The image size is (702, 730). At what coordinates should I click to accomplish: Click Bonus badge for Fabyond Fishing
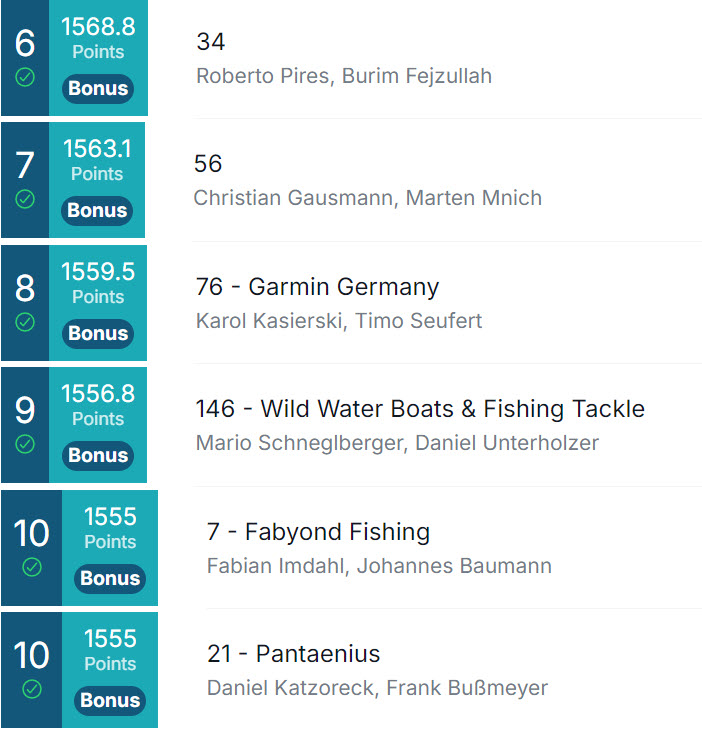110,578
